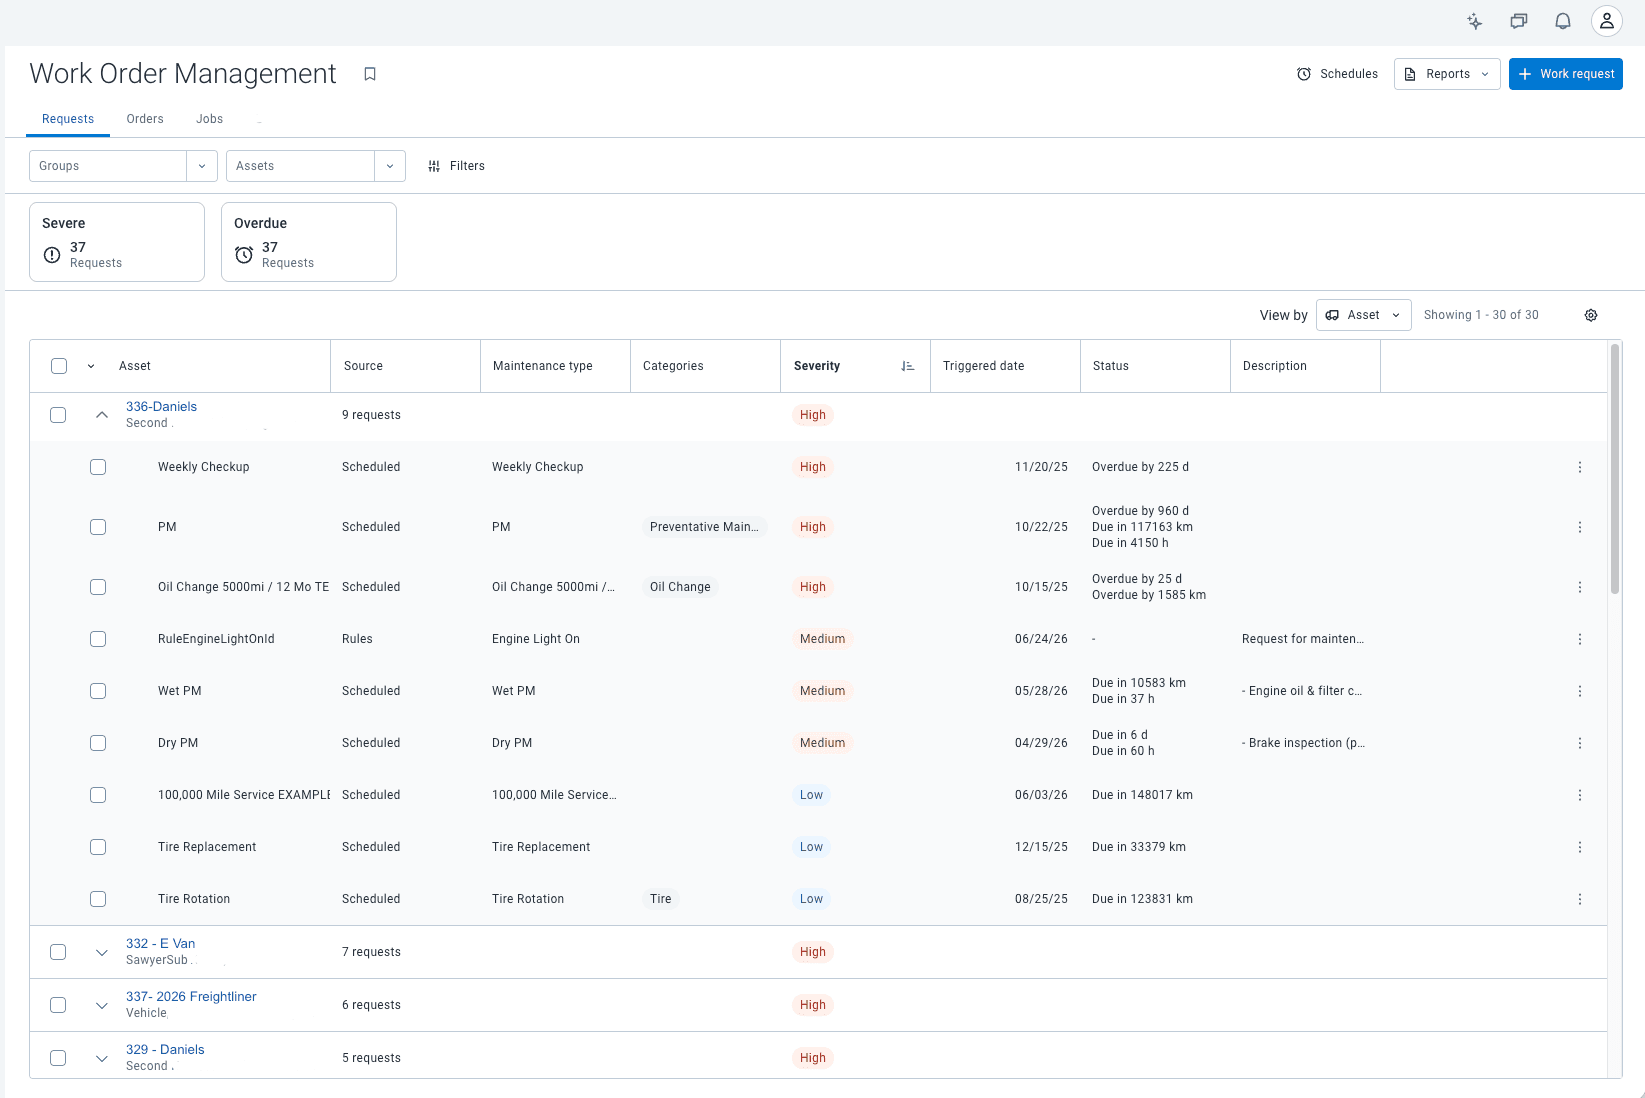The image size is (1645, 1098).
Task: Open table column settings gear
Action: (x=1591, y=315)
